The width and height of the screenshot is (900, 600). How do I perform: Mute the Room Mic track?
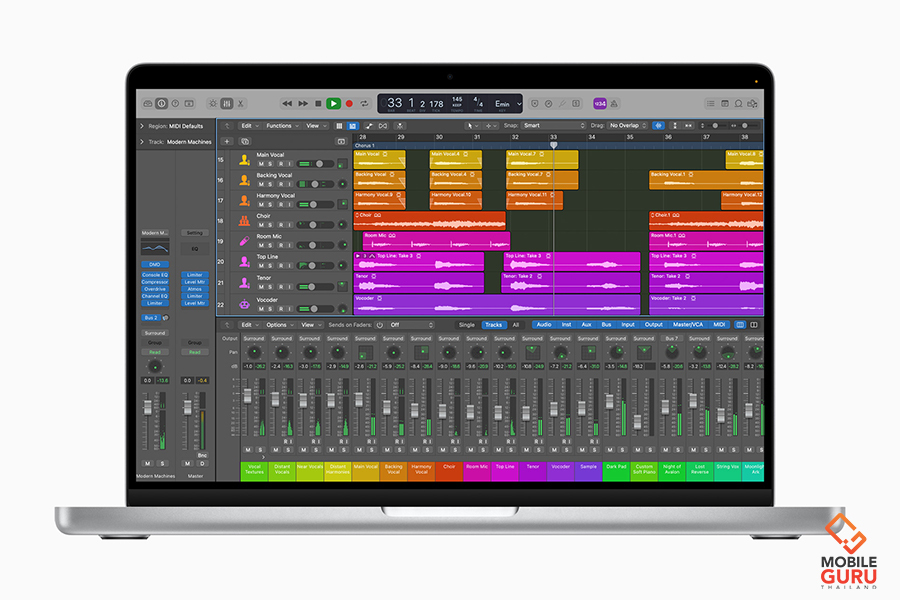(261, 245)
